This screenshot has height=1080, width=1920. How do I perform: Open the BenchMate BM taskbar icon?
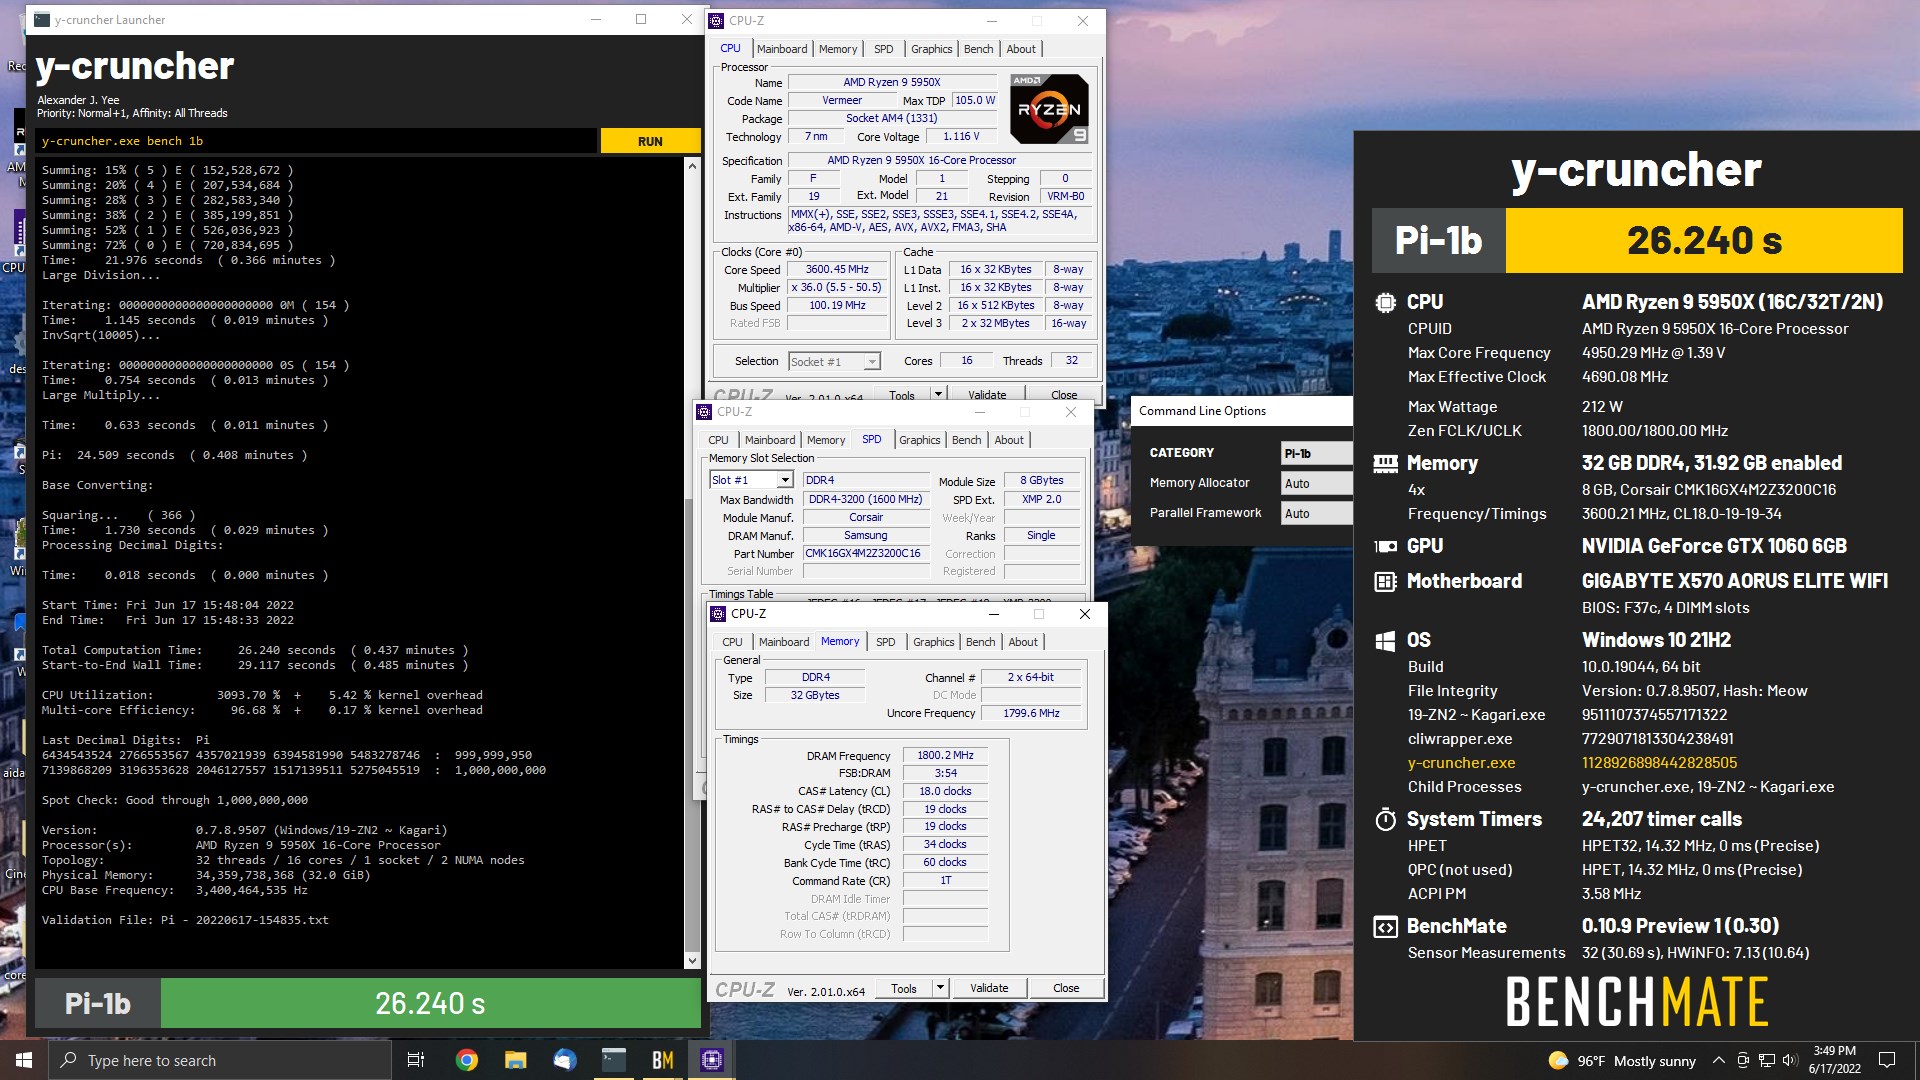coord(662,1060)
